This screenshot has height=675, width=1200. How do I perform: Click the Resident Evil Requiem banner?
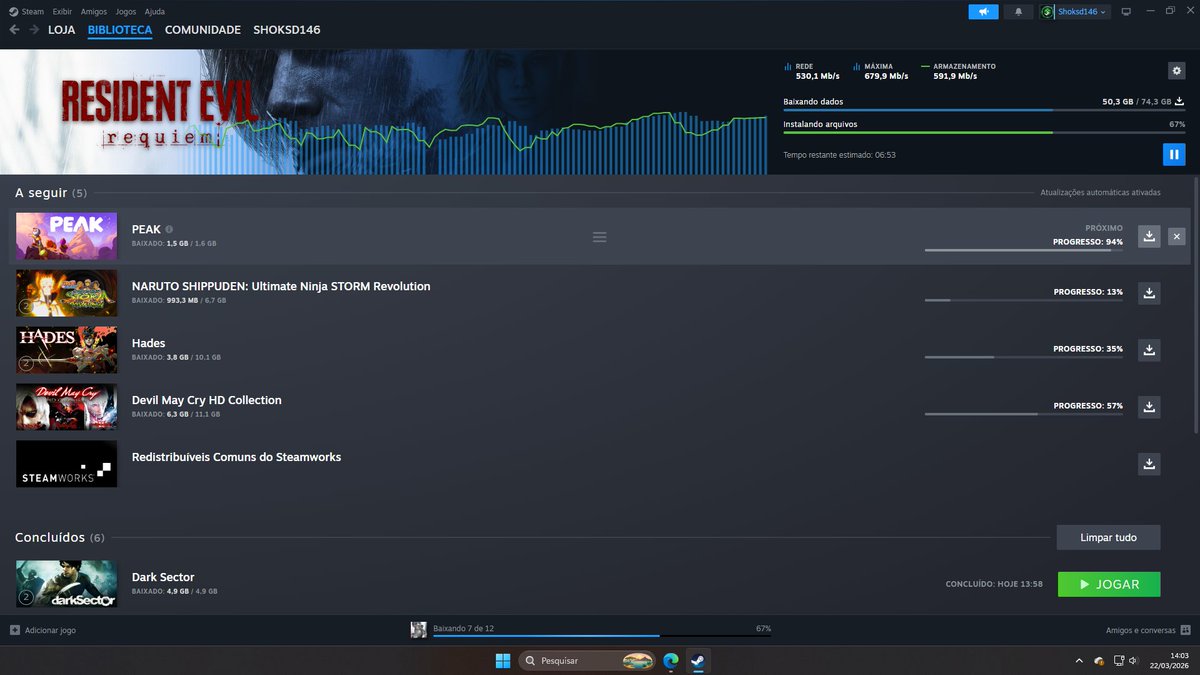point(384,112)
